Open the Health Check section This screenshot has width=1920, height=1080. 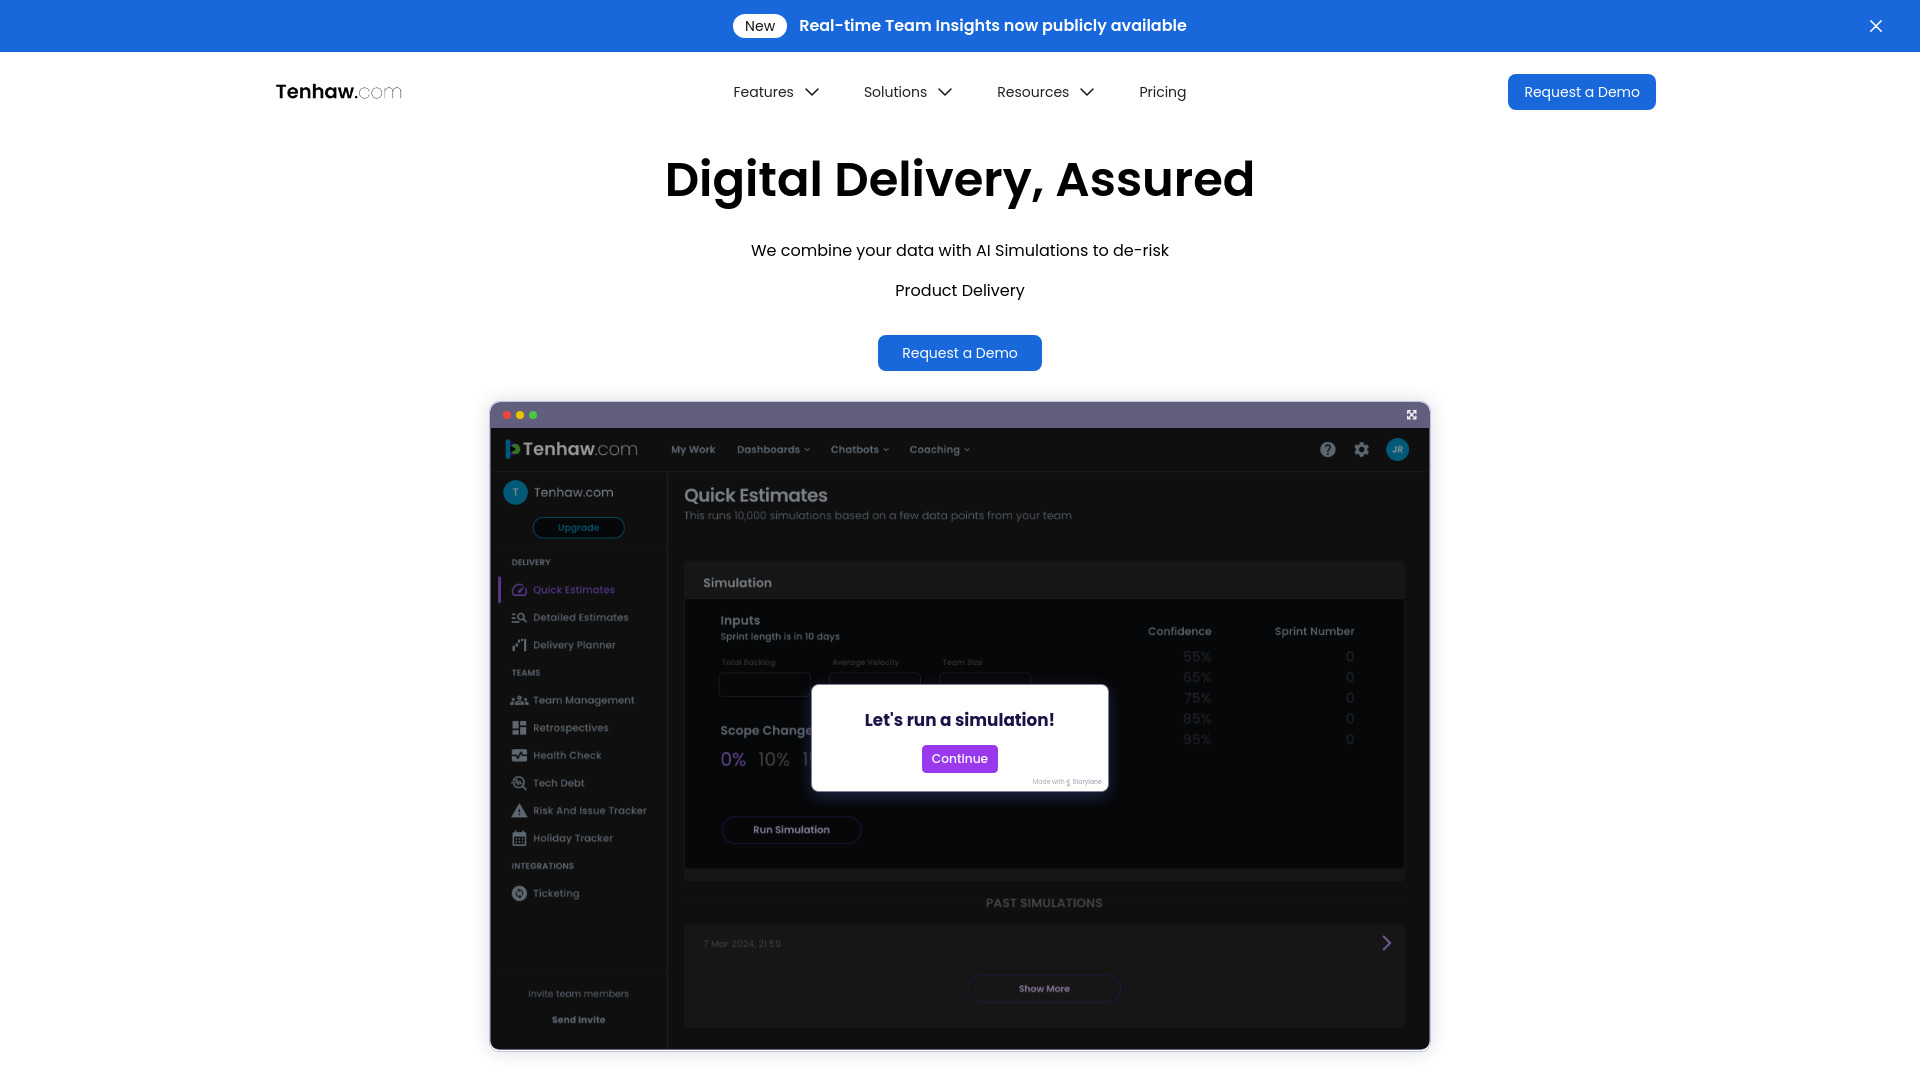(x=567, y=754)
